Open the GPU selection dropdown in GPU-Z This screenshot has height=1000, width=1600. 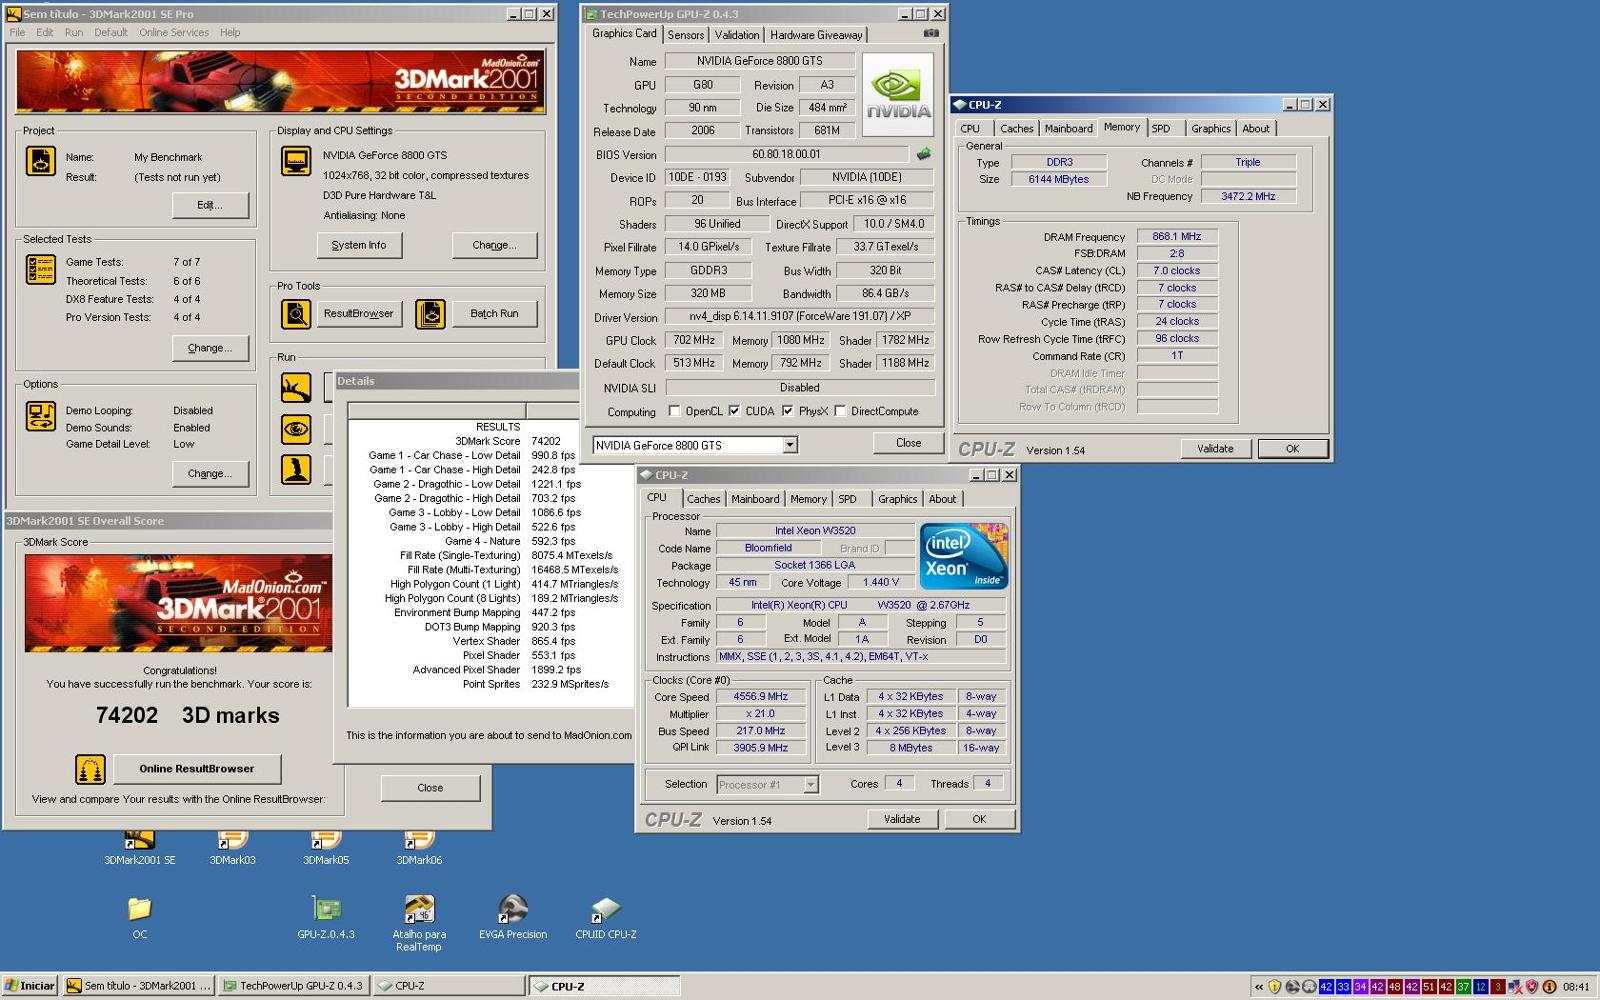790,445
